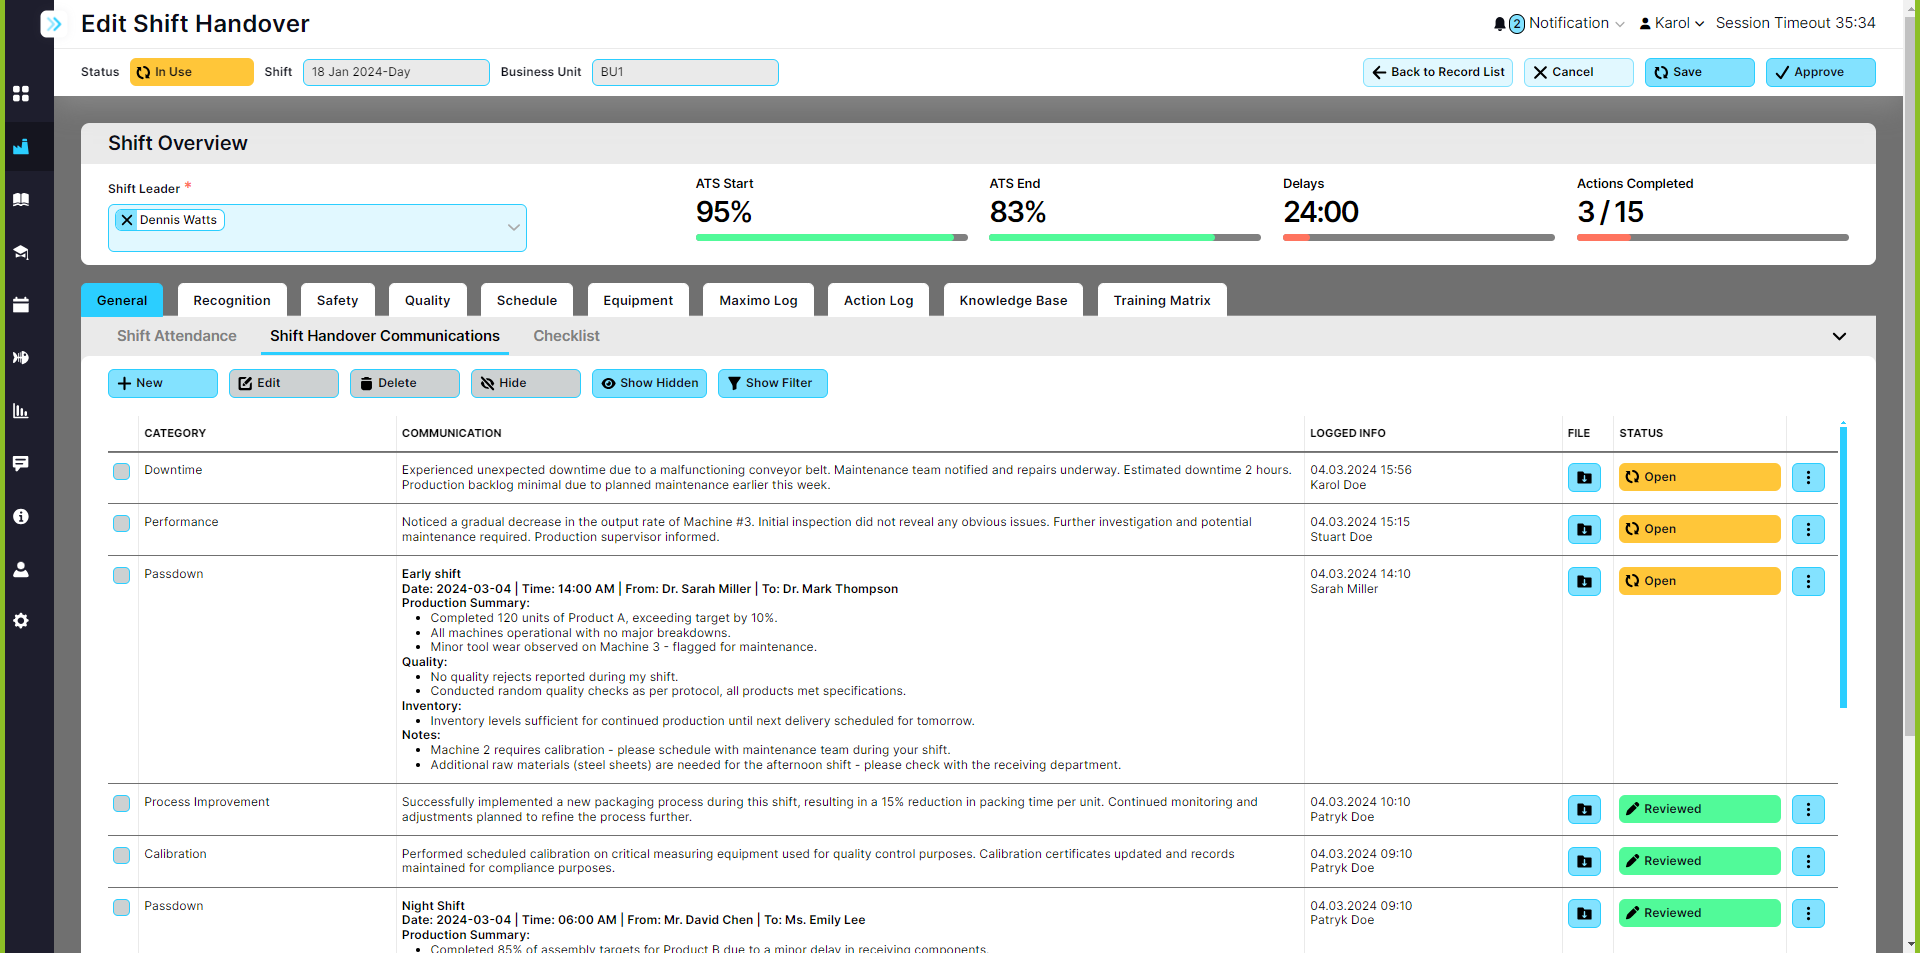Open the bar chart reports icon
1920x953 pixels.
pos(20,411)
